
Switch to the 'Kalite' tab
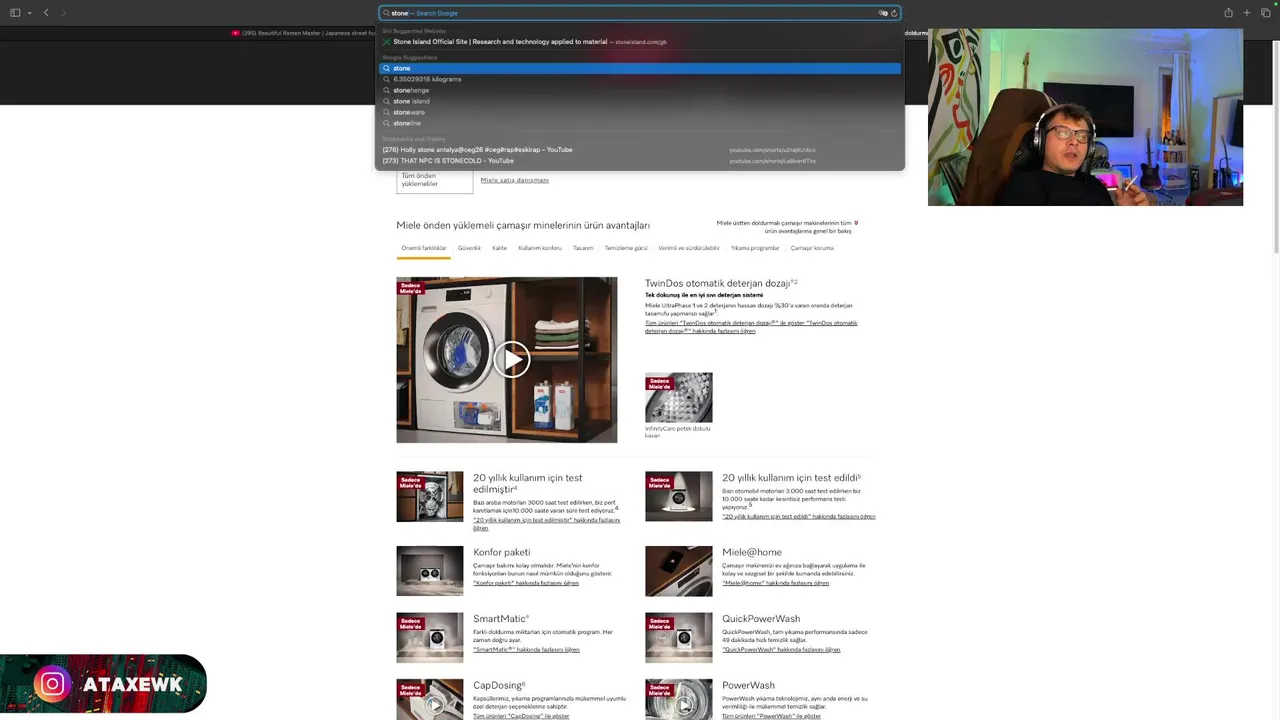[499, 248]
